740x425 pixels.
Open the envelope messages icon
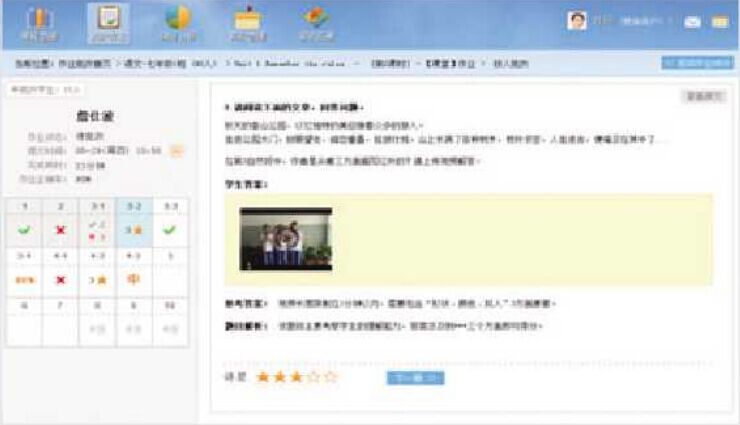click(x=692, y=21)
